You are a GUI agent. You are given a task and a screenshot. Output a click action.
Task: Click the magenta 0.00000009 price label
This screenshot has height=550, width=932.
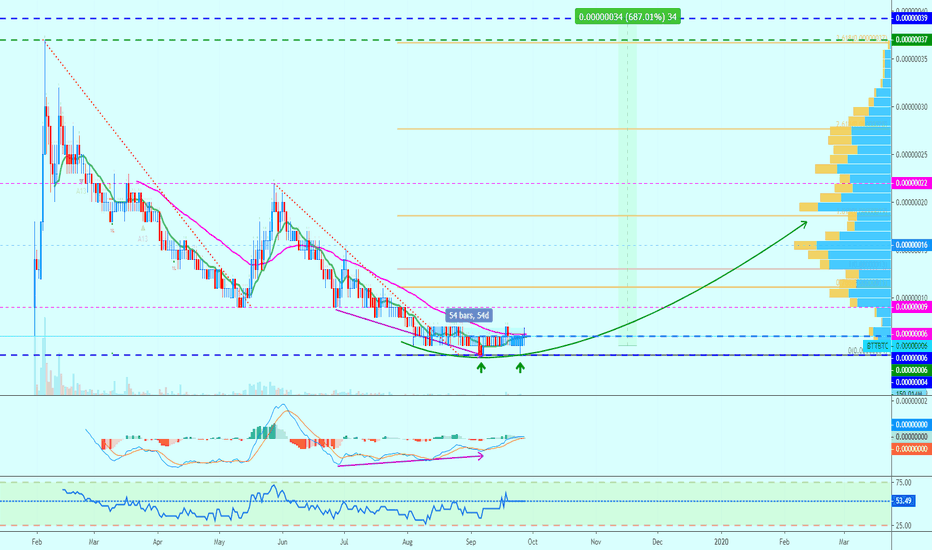(x=911, y=307)
